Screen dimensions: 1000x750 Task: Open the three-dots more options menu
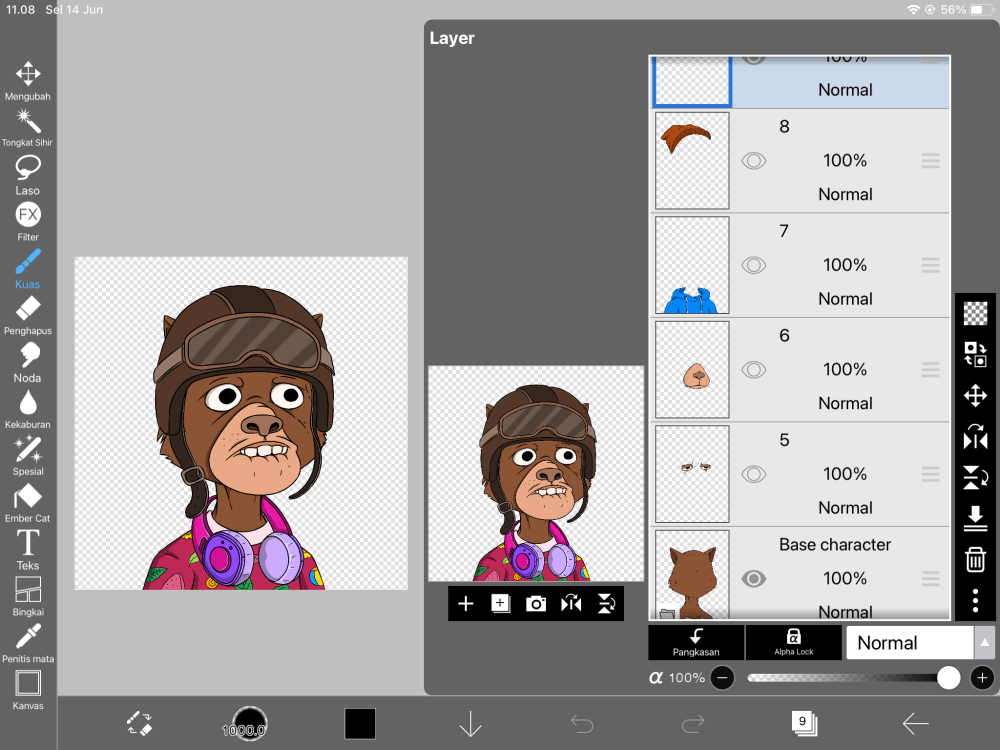[x=975, y=601]
